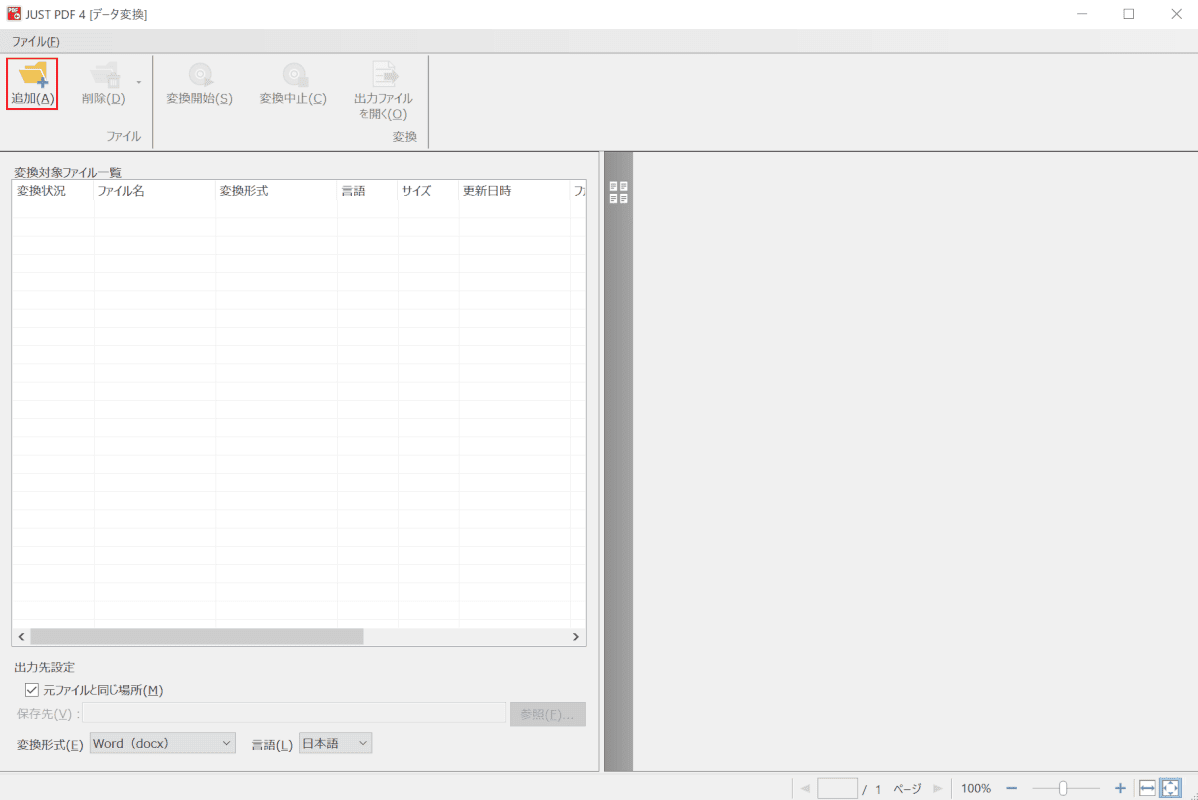
Task: Open the 言語 日本語 dropdown
Action: point(335,743)
